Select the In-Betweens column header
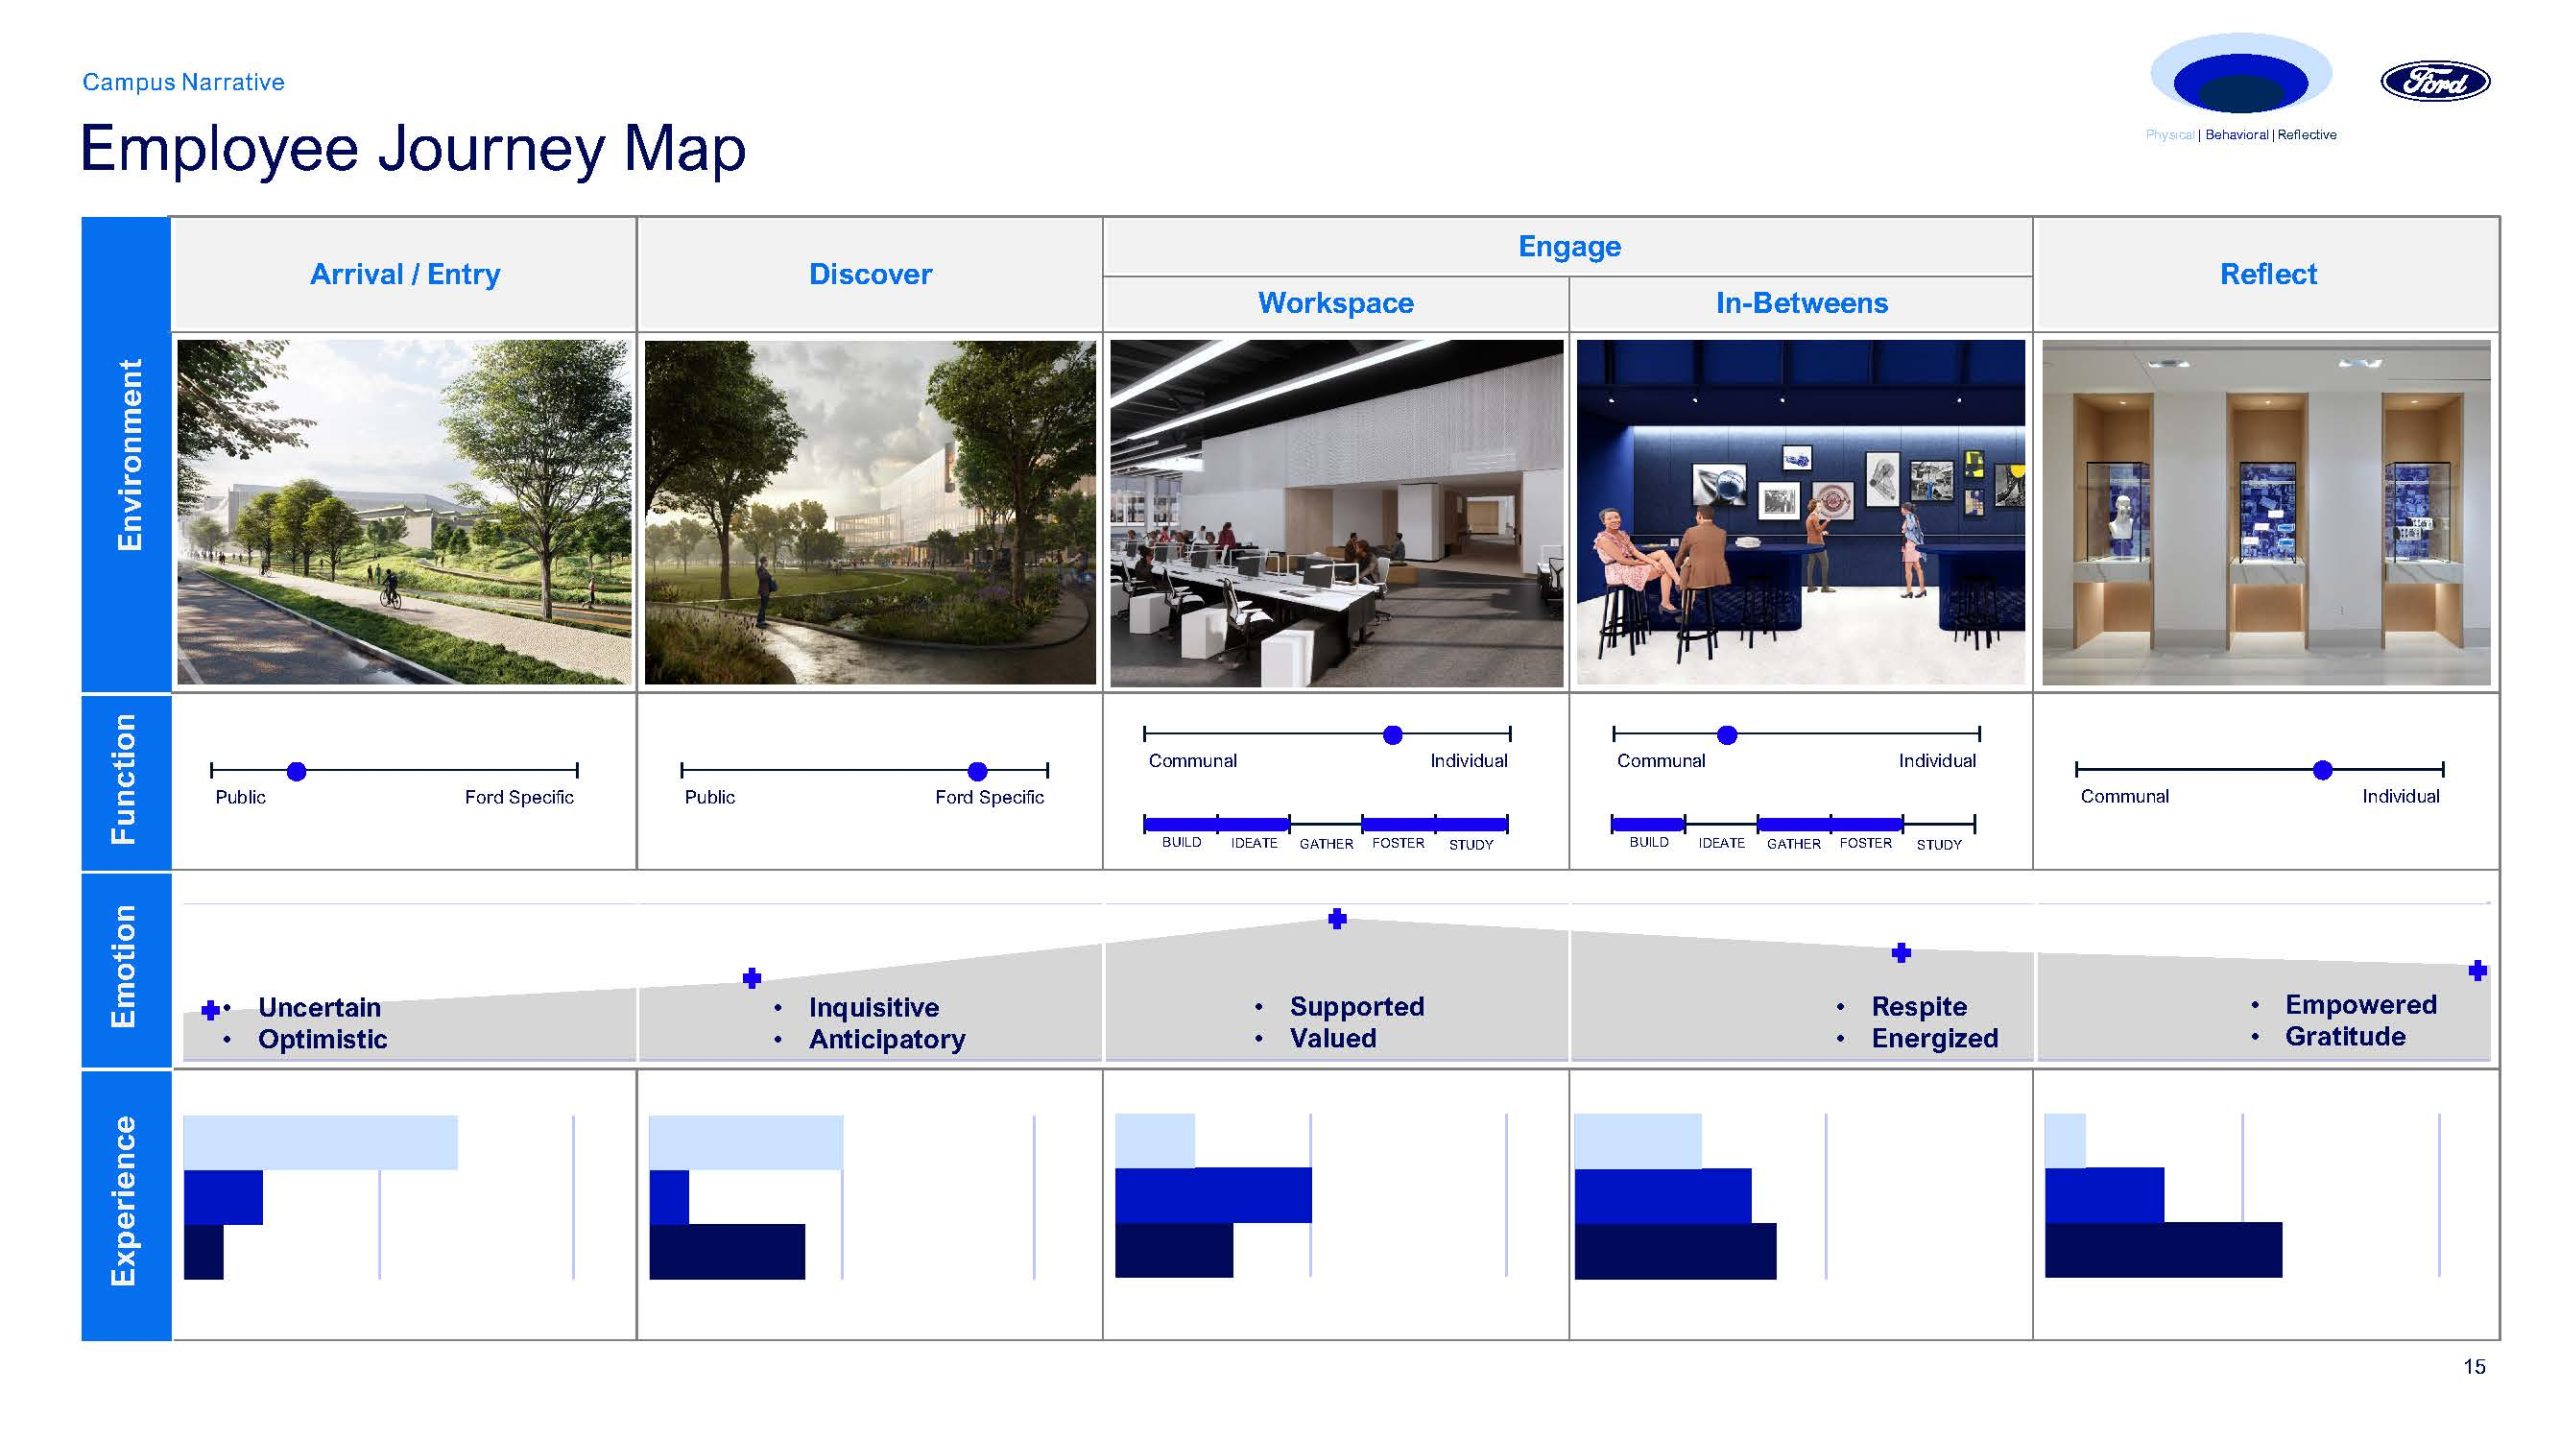The height and width of the screenshot is (1440, 2560). pos(1801,303)
